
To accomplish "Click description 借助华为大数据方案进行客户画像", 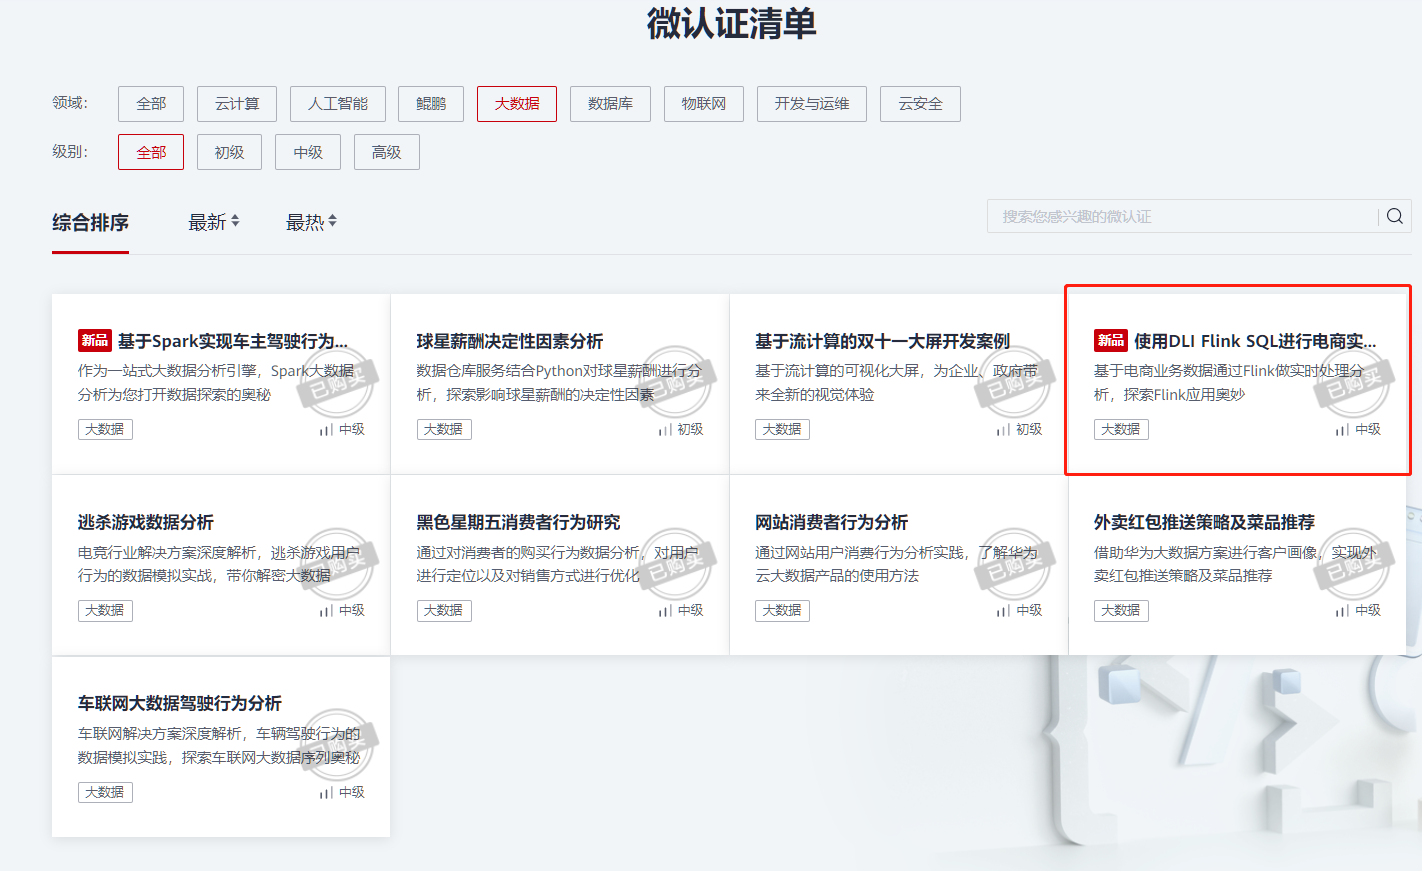I will [x=1235, y=564].
